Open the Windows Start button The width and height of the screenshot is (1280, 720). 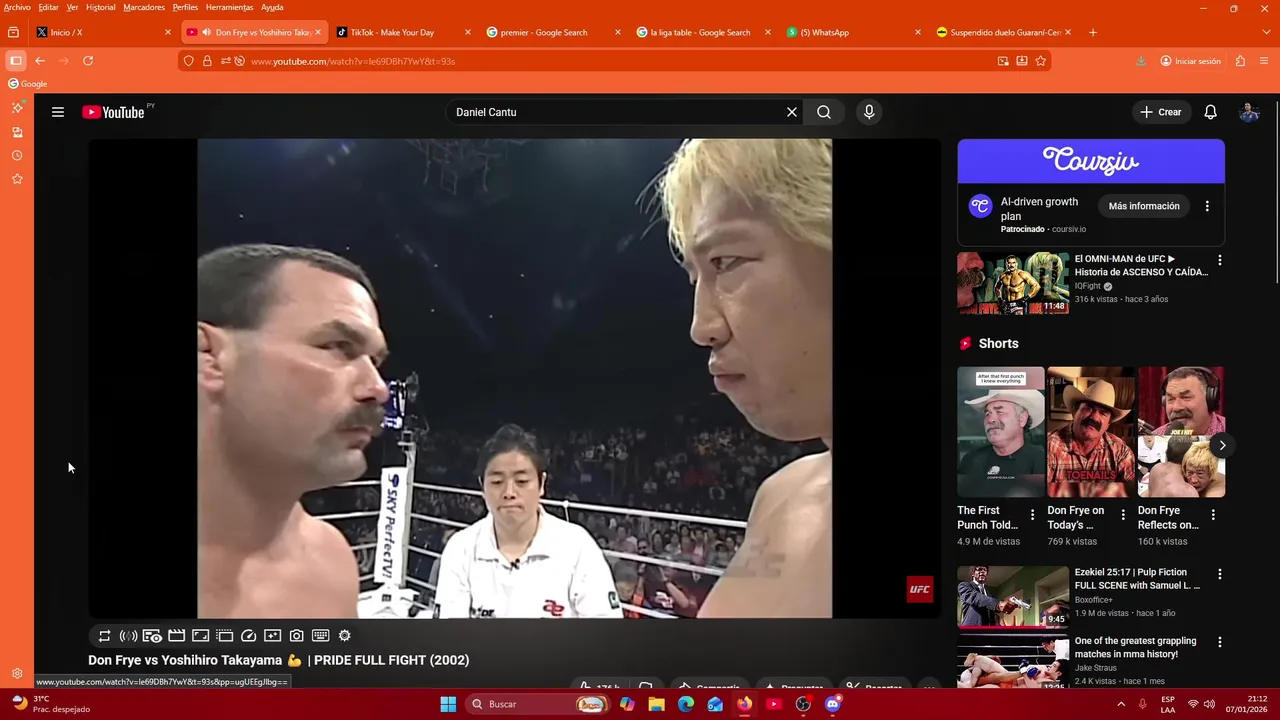tap(448, 704)
